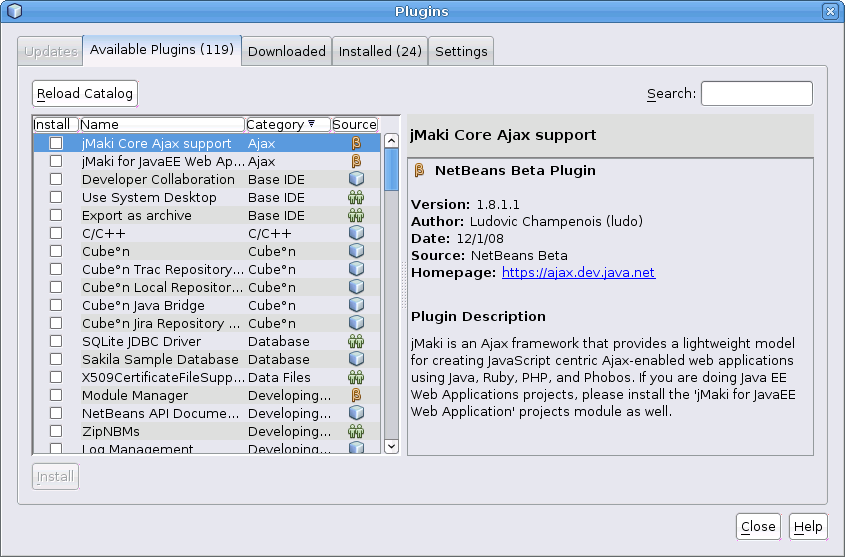845x557 pixels.
Task: Click the Data Files category cell
Action: click(x=279, y=378)
